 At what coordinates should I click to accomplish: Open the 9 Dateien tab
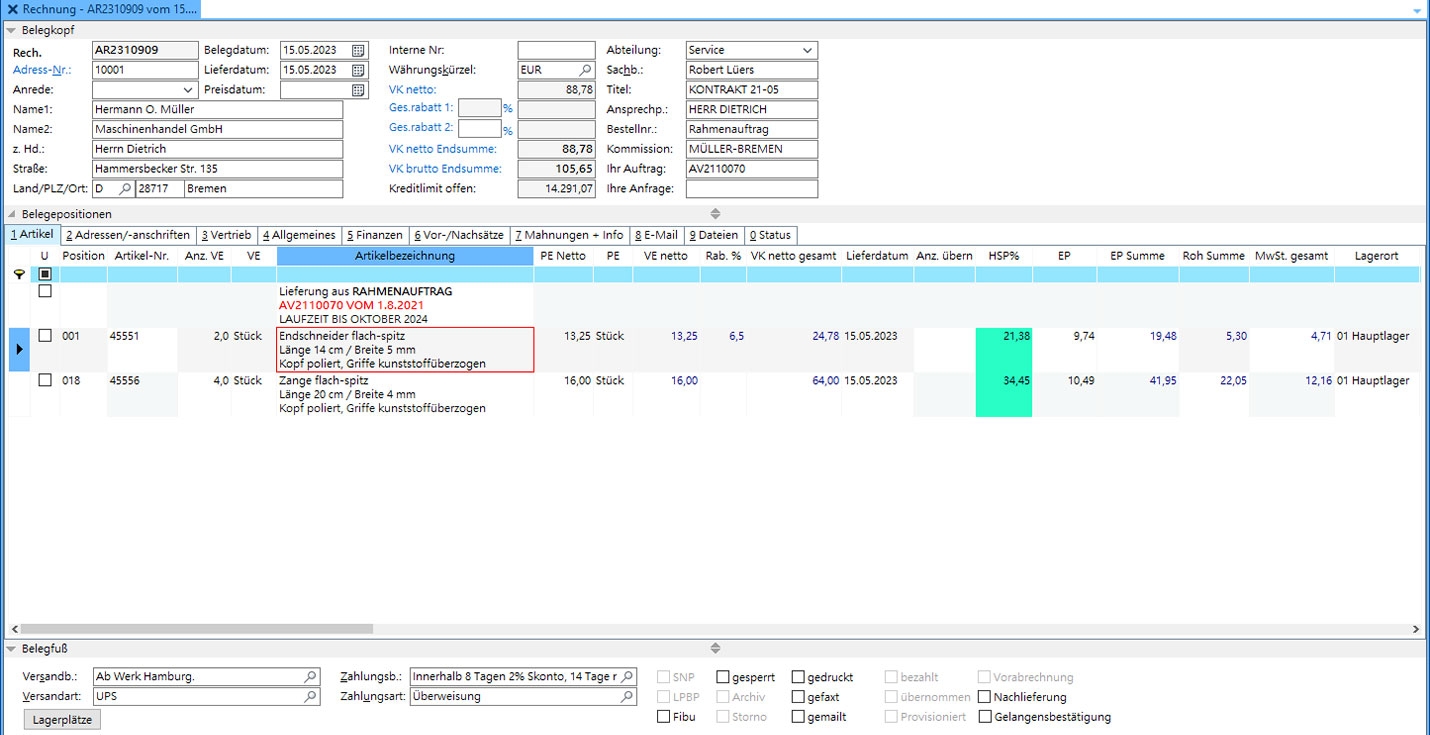[x=714, y=235]
